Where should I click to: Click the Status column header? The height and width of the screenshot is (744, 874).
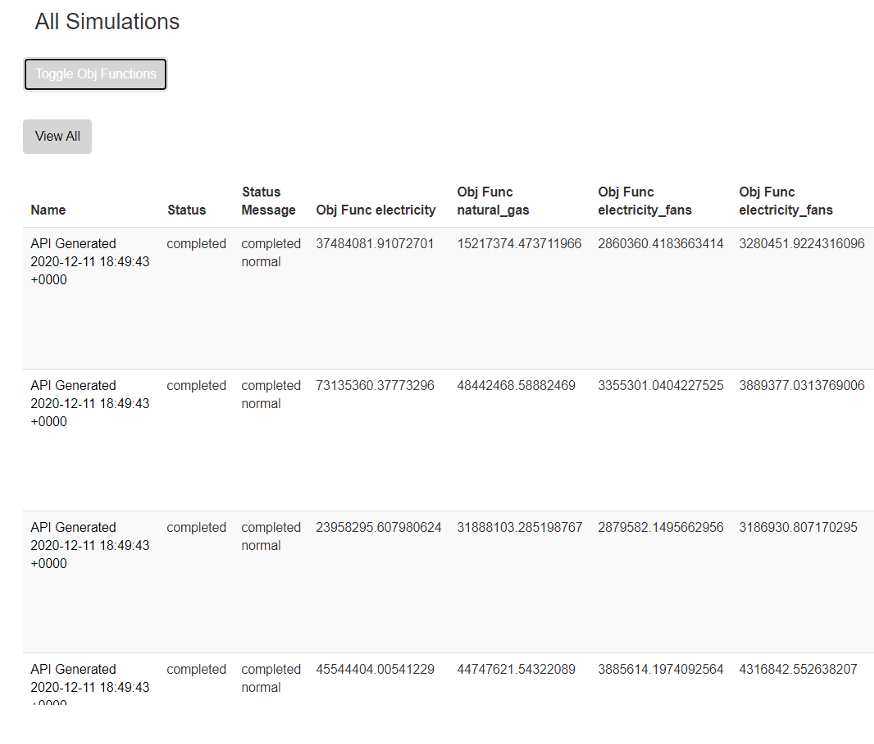(x=187, y=210)
